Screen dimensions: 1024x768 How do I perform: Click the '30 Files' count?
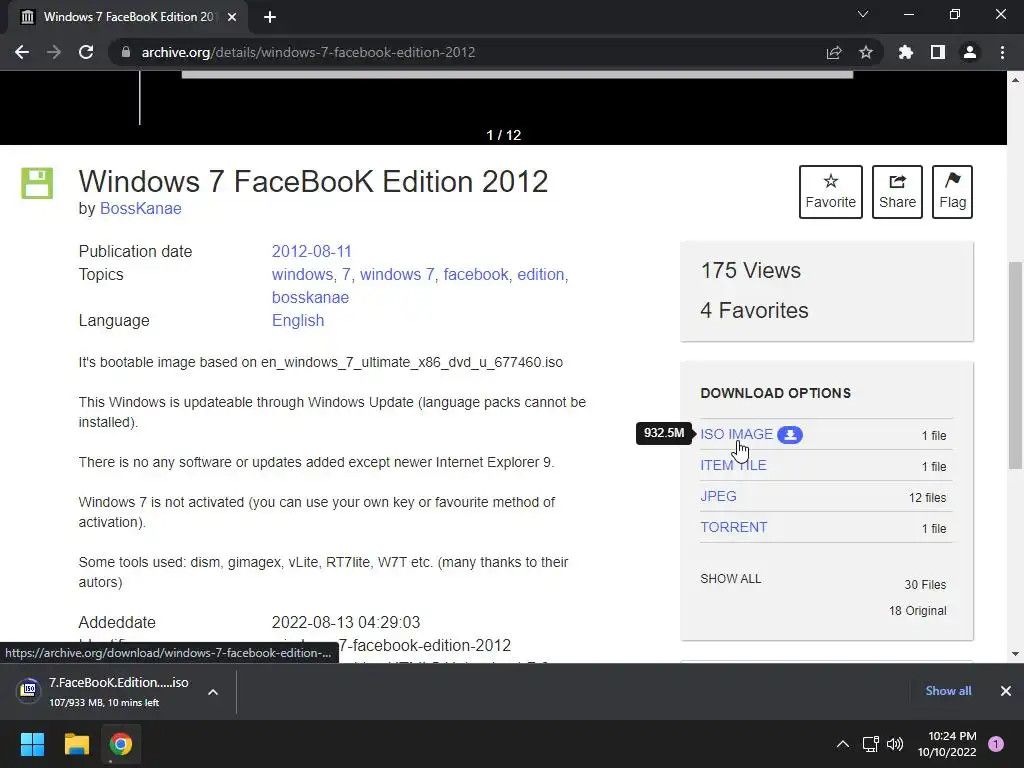point(925,584)
